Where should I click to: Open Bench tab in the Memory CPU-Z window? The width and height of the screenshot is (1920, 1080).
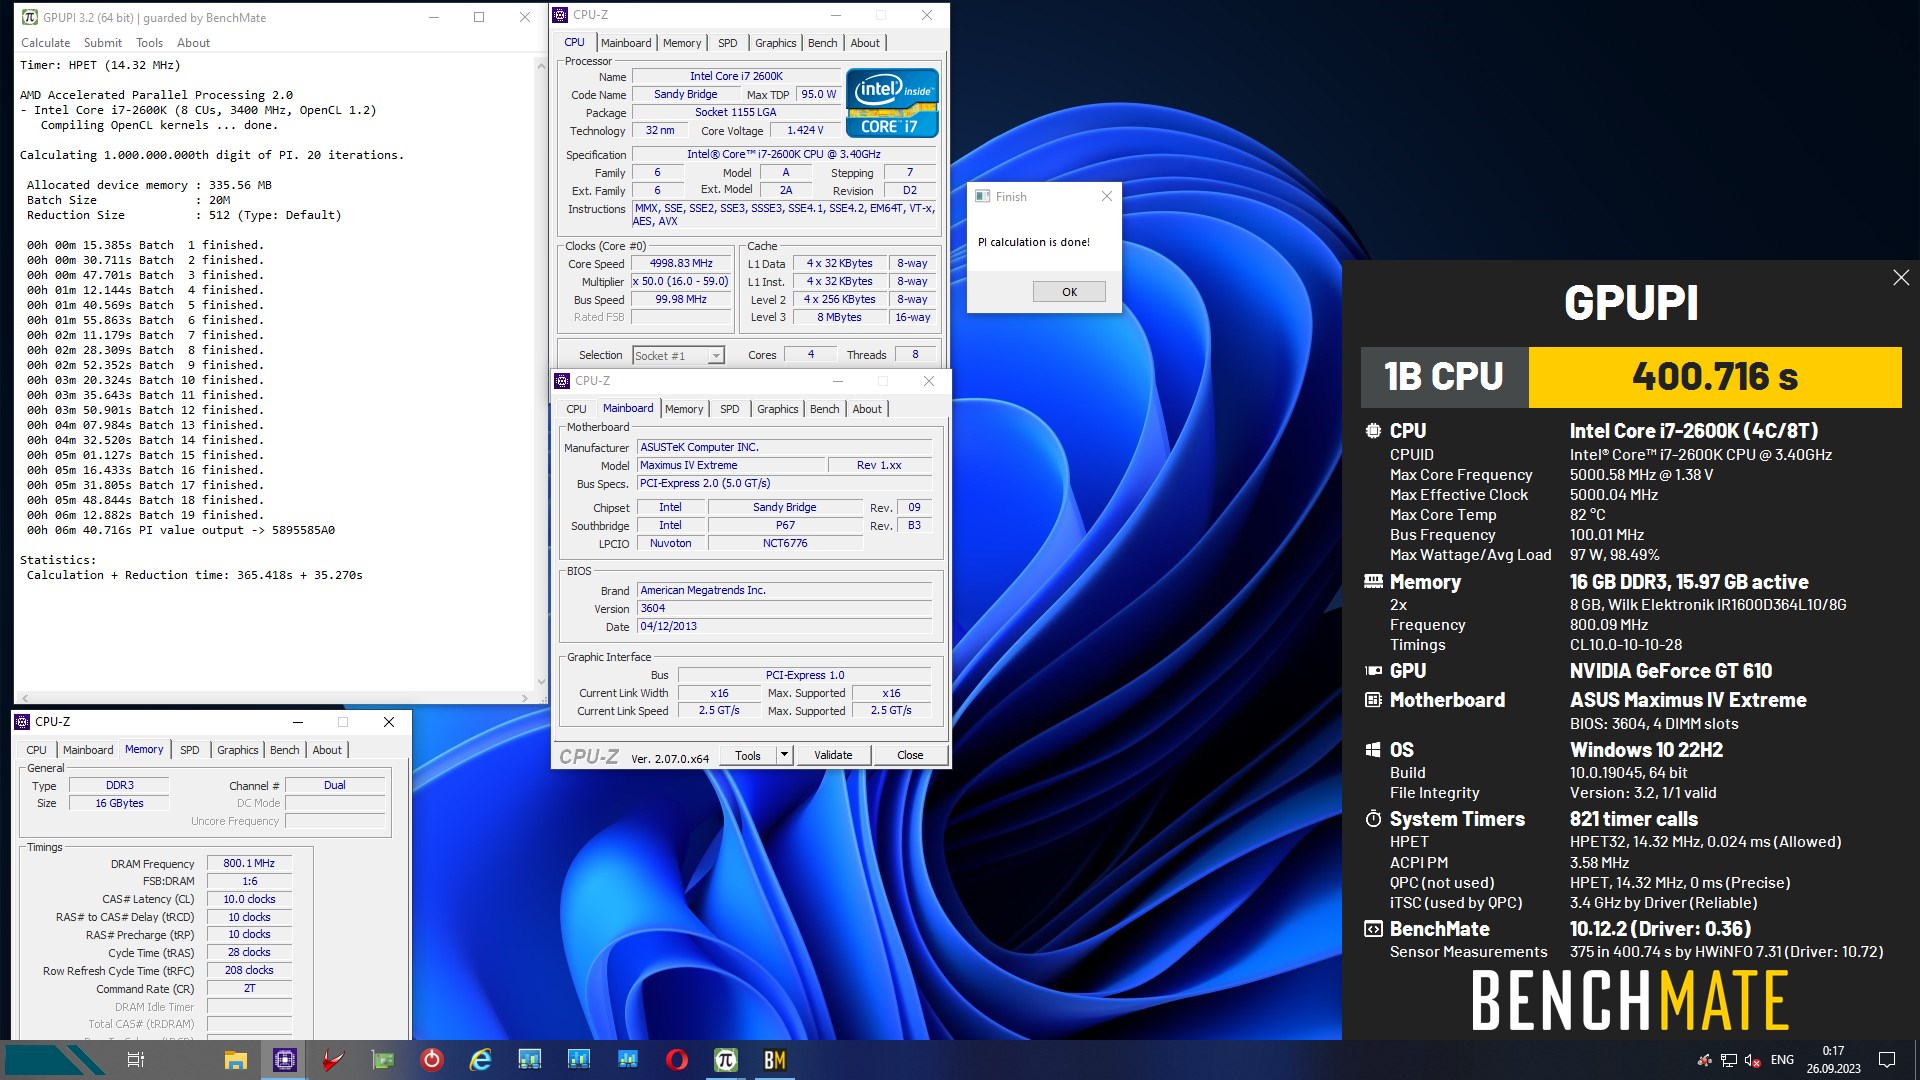285,750
